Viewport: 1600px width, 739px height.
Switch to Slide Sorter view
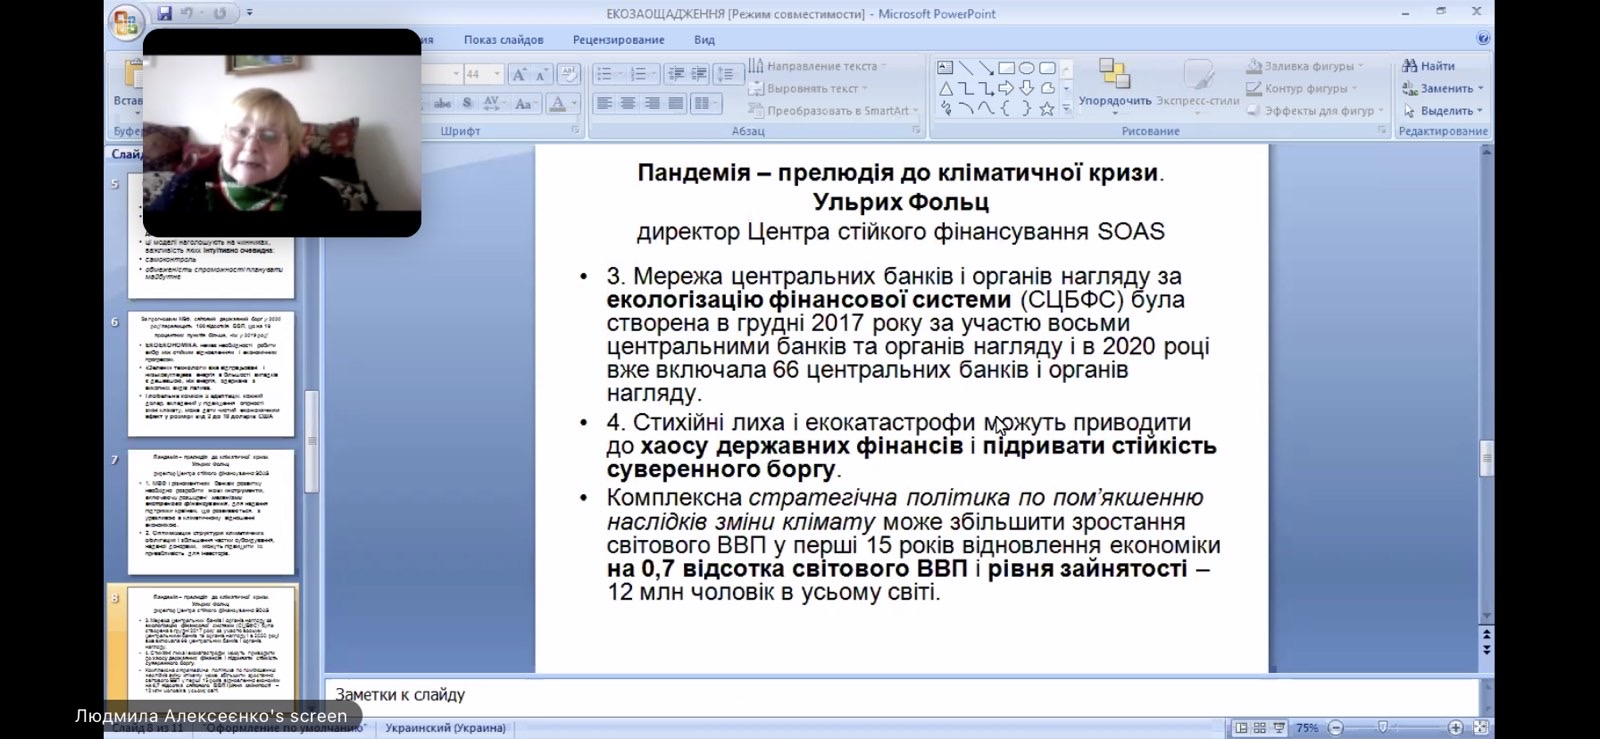1260,728
